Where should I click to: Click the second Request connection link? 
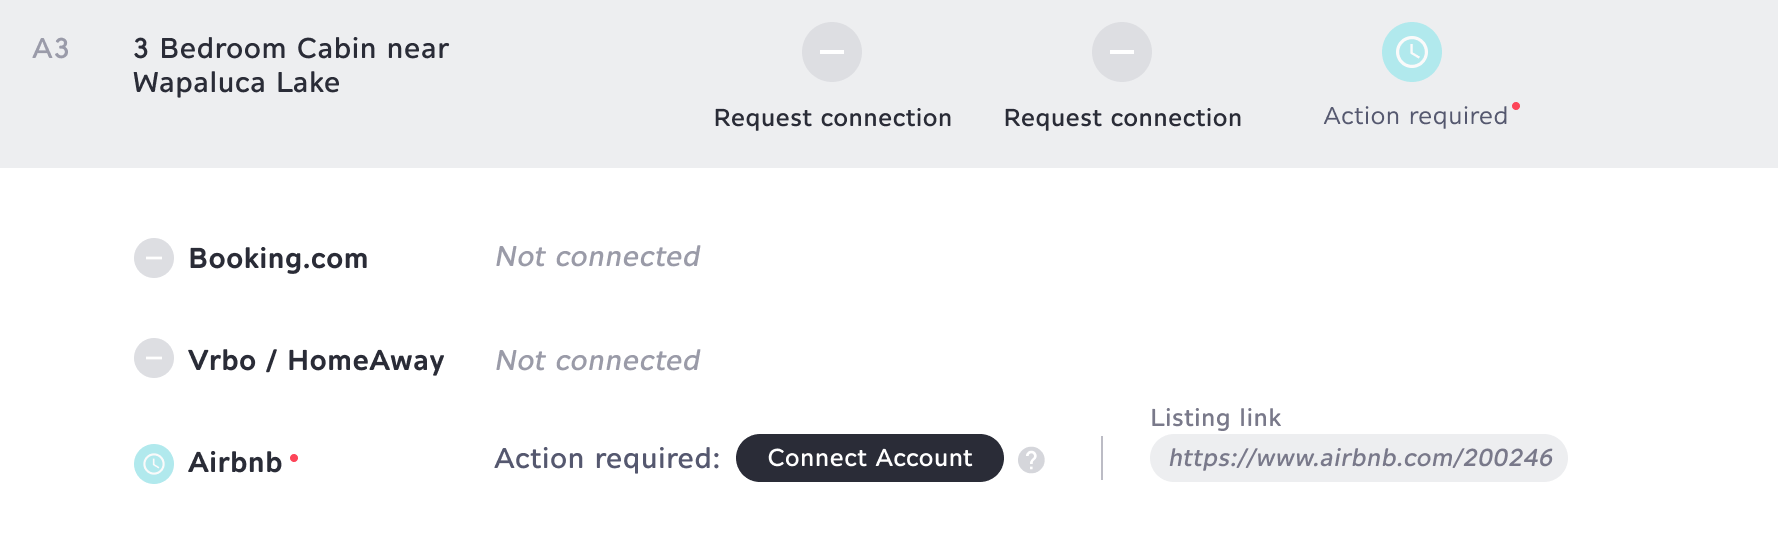tap(1123, 118)
